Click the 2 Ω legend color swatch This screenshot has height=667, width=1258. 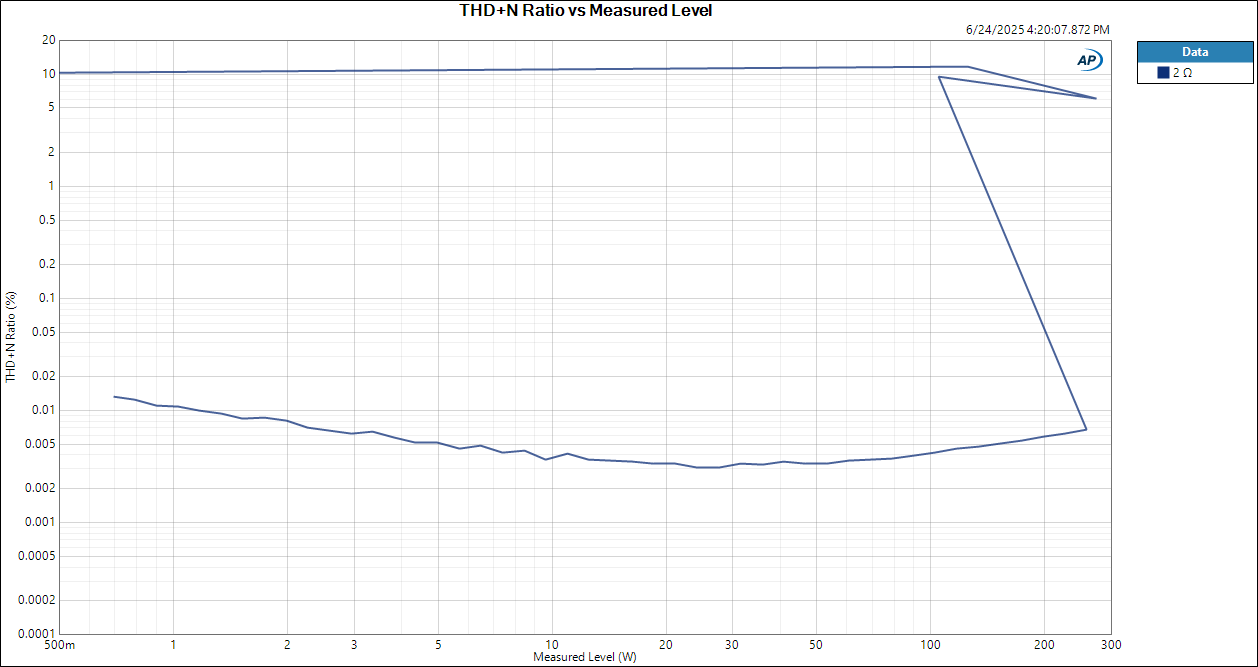(1163, 73)
